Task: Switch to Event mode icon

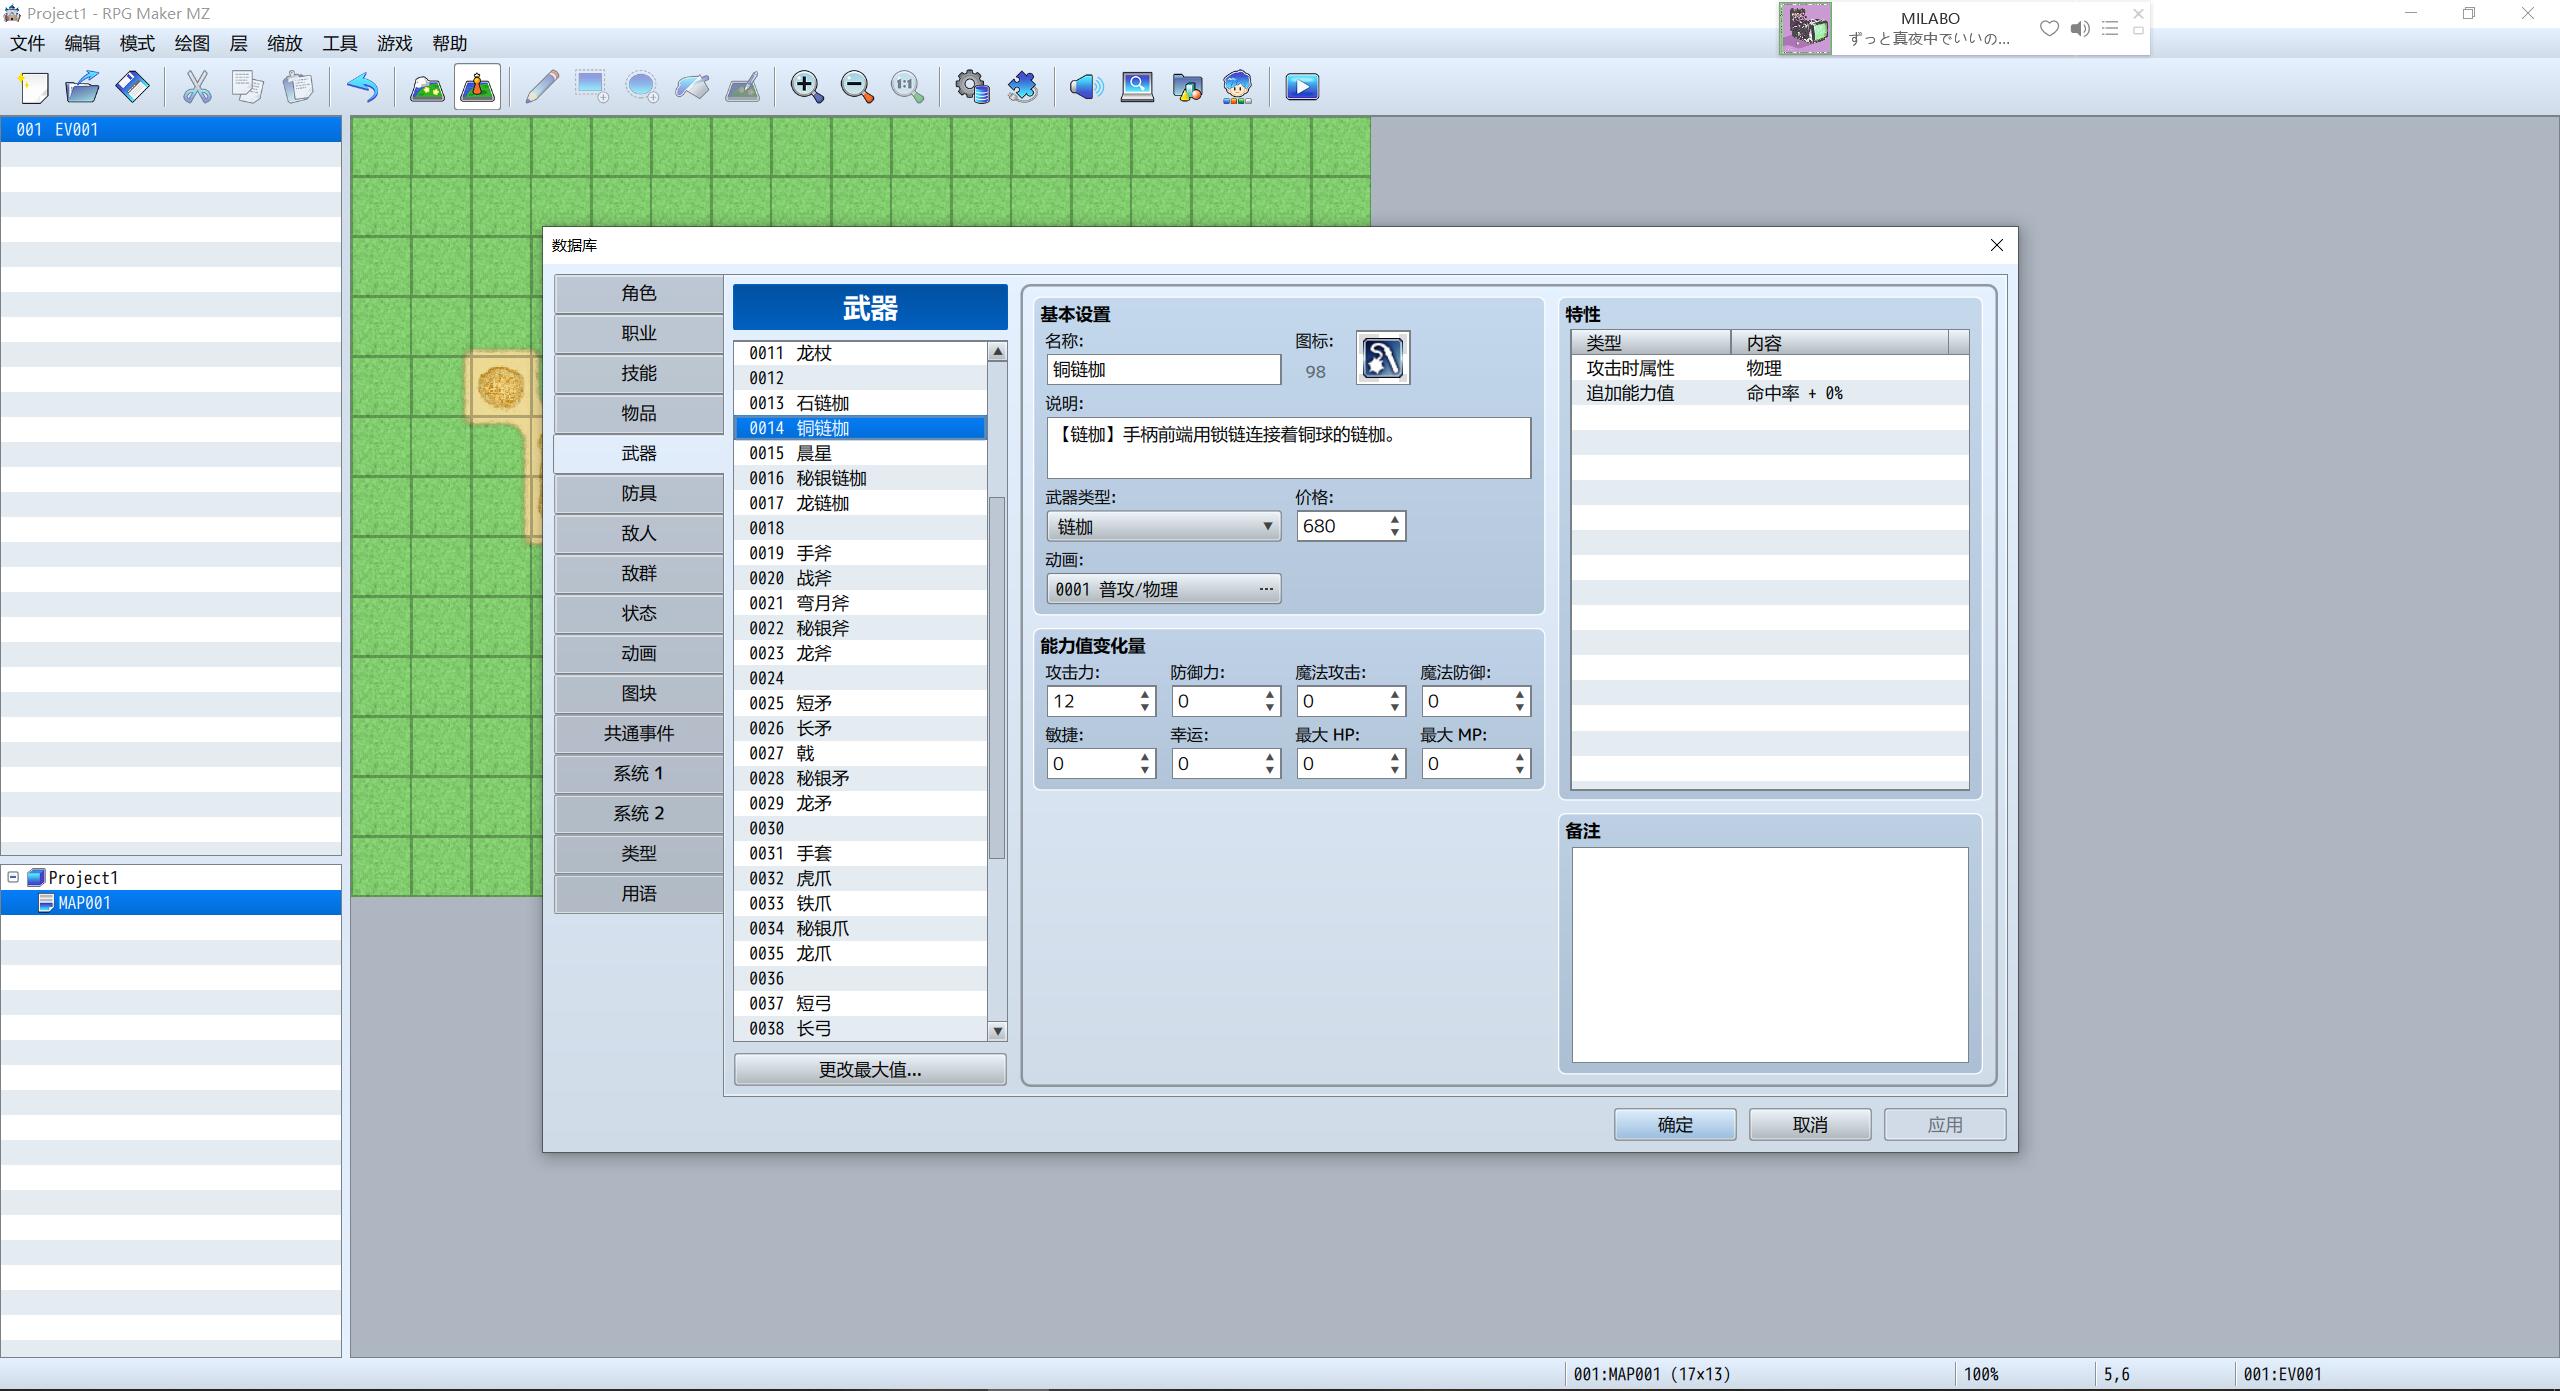Action: [x=478, y=87]
